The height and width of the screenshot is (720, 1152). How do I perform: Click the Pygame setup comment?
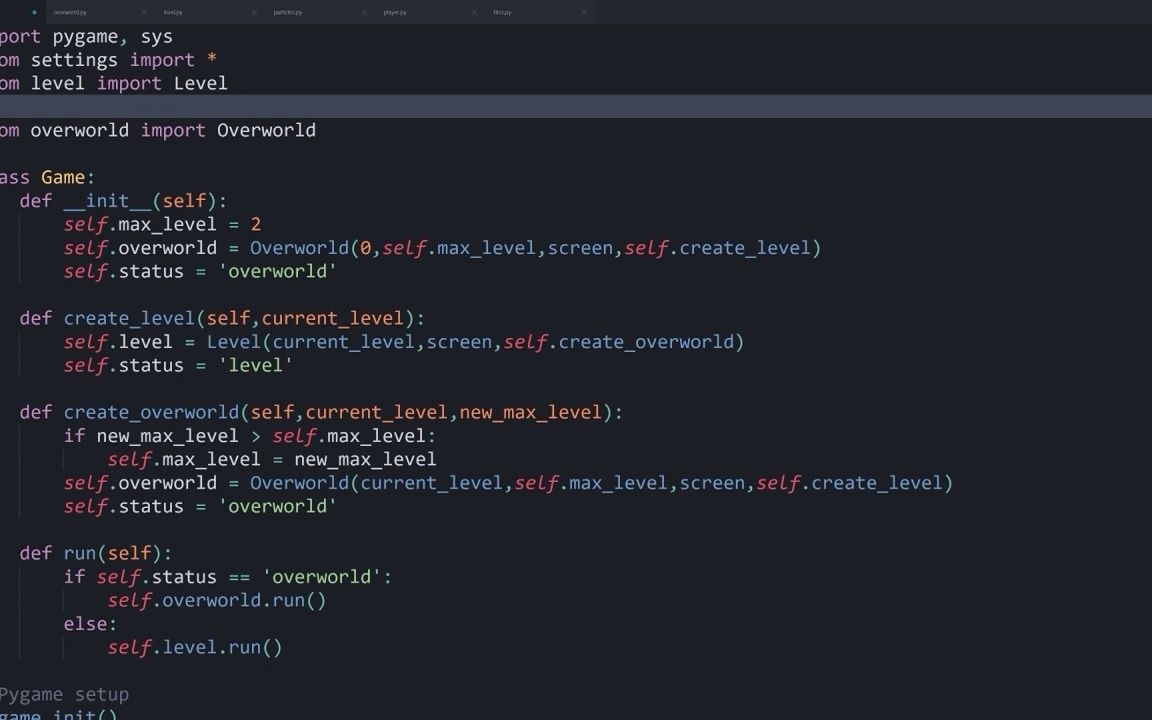[x=64, y=693]
